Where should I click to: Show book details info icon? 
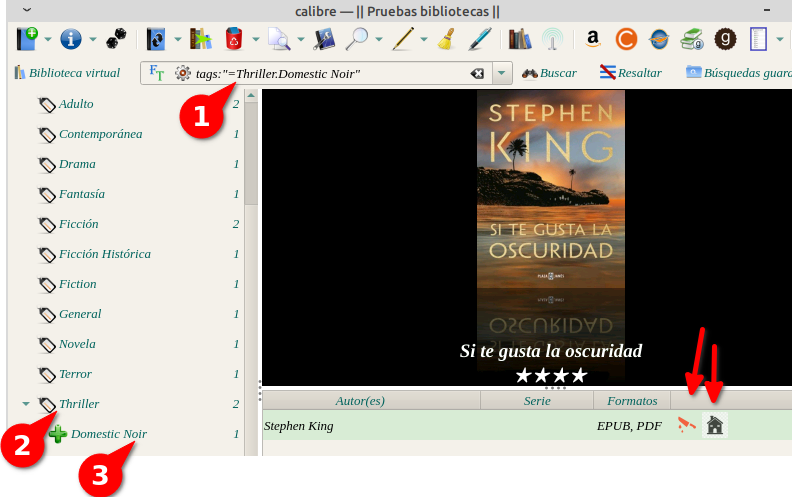pyautogui.click(x=71, y=39)
